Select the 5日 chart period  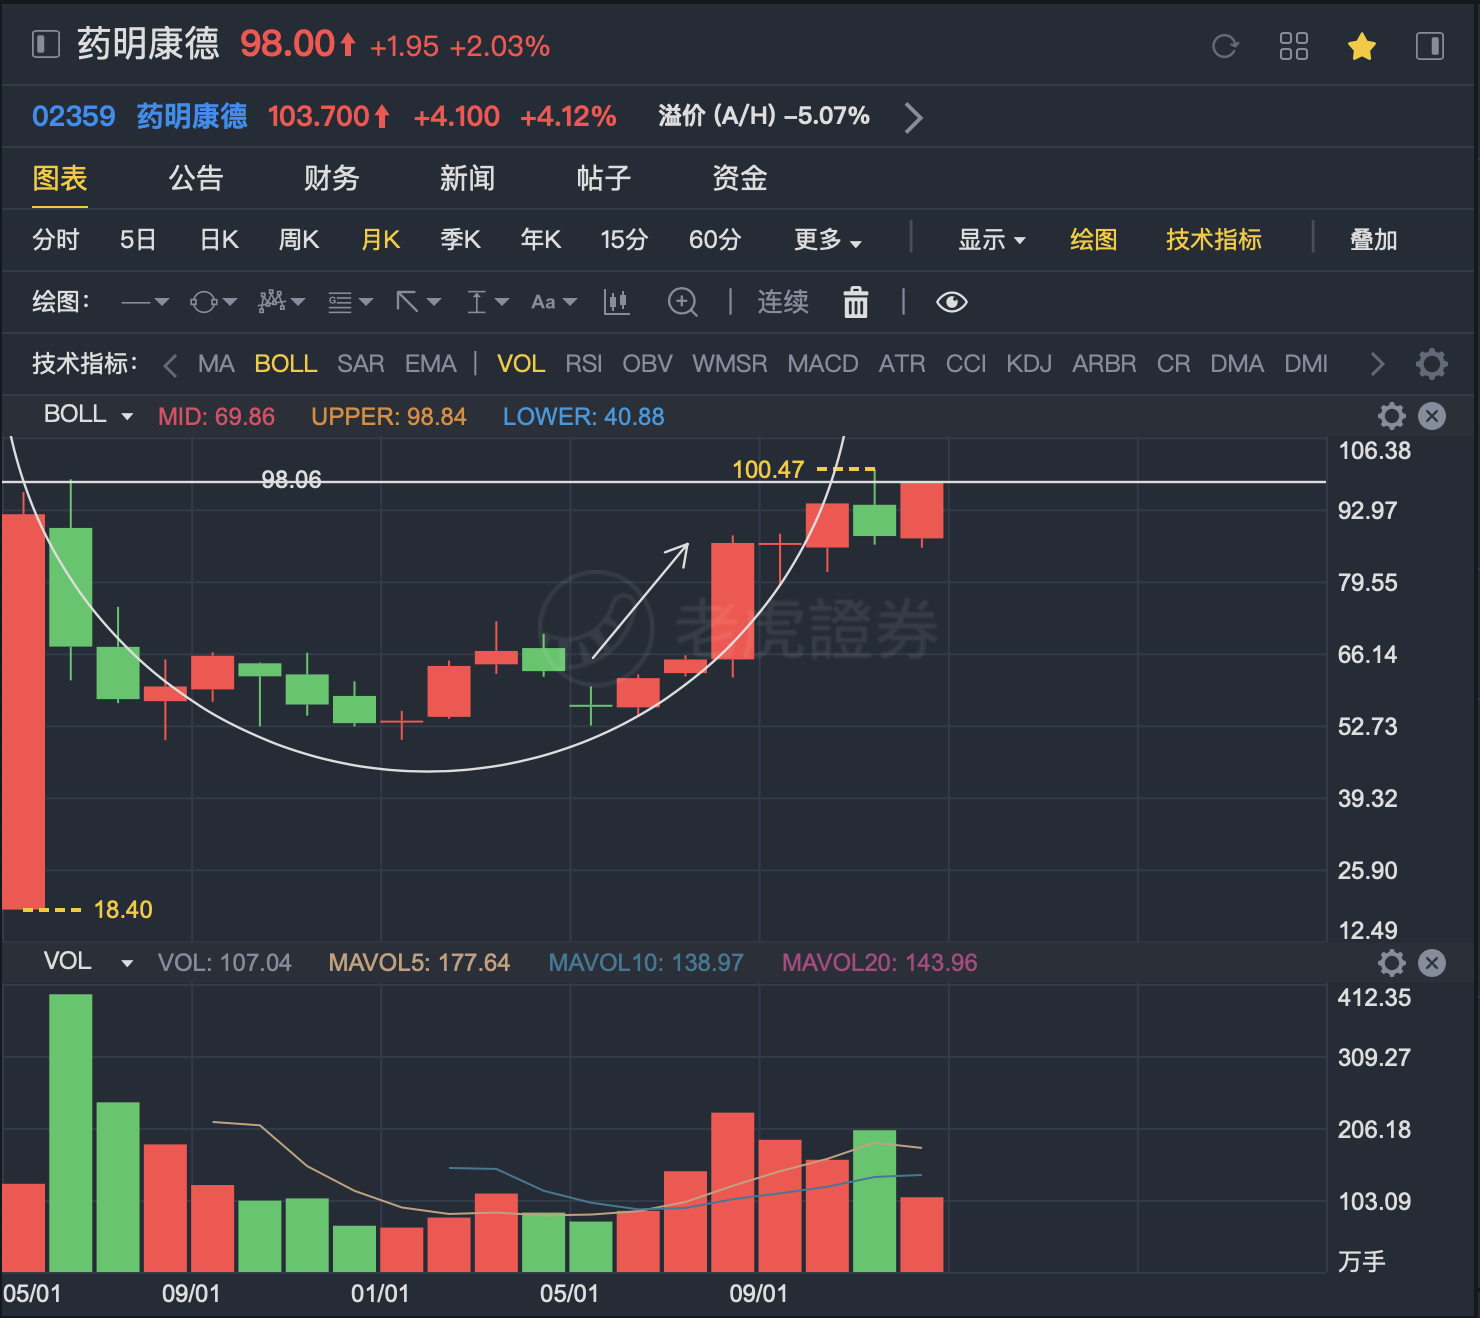tap(138, 240)
